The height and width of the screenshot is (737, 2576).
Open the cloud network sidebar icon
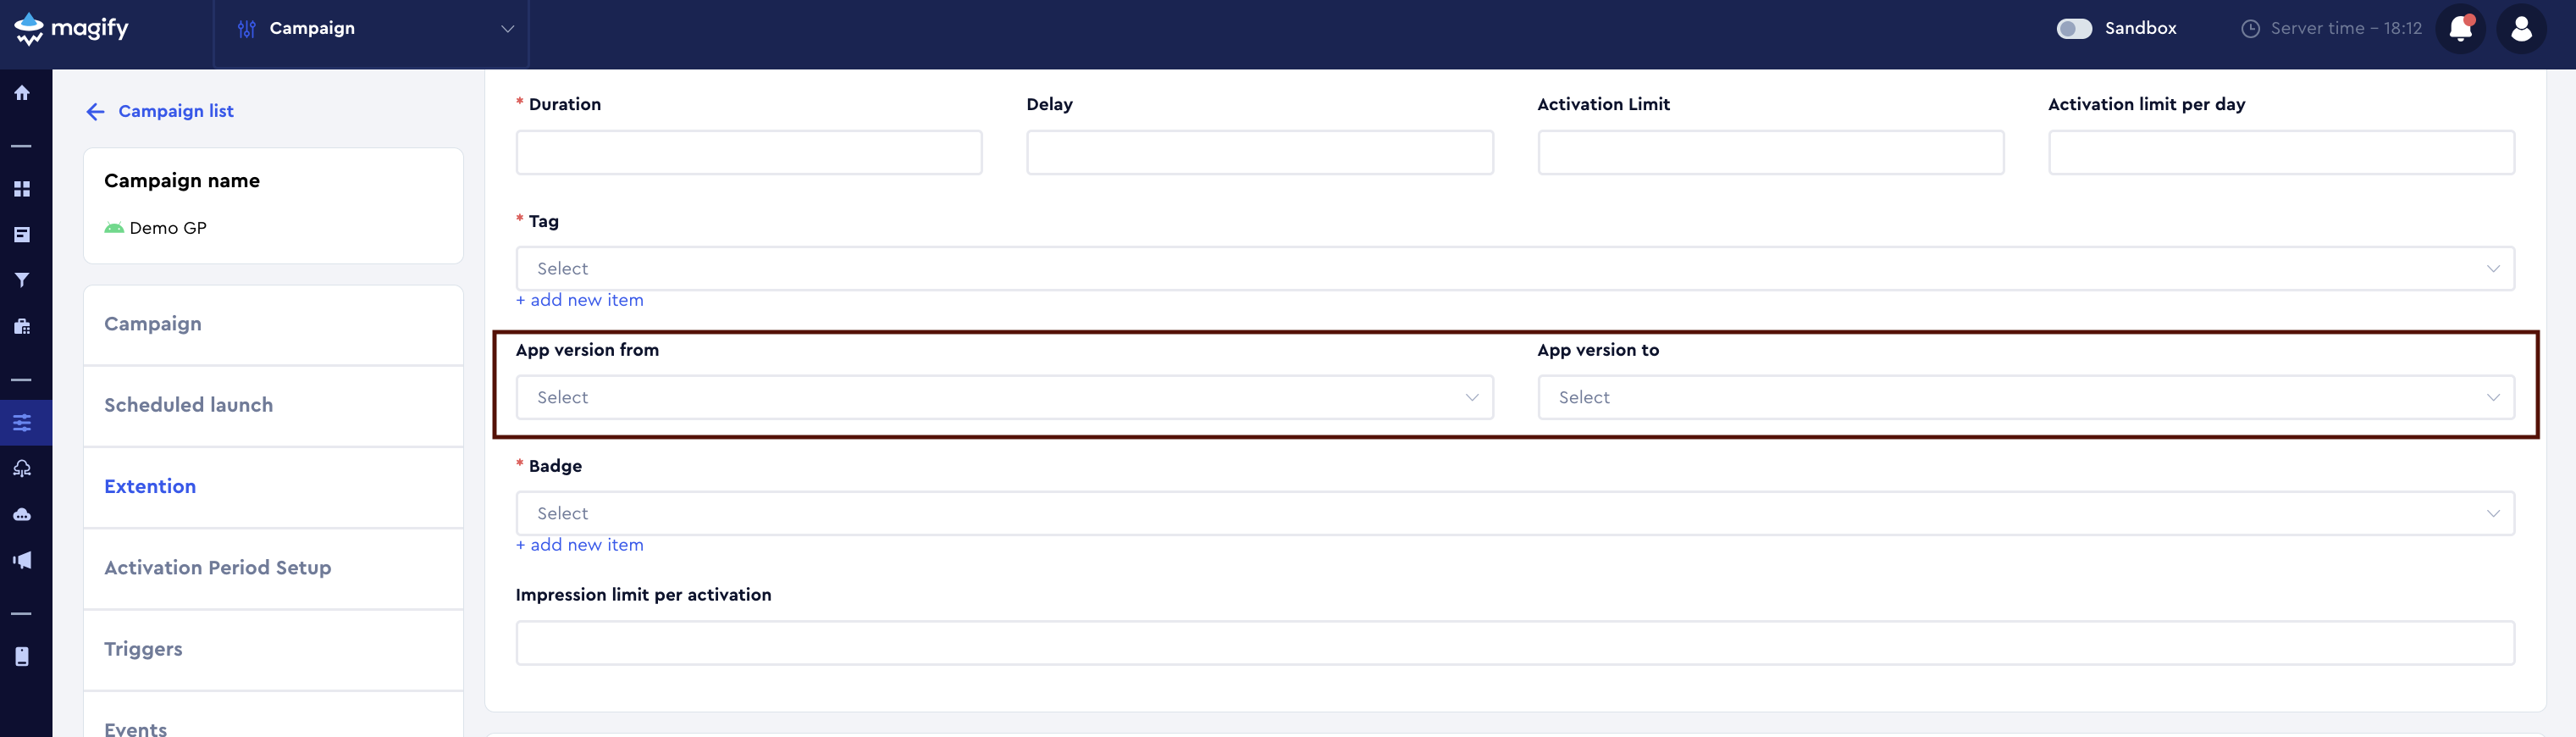(22, 468)
